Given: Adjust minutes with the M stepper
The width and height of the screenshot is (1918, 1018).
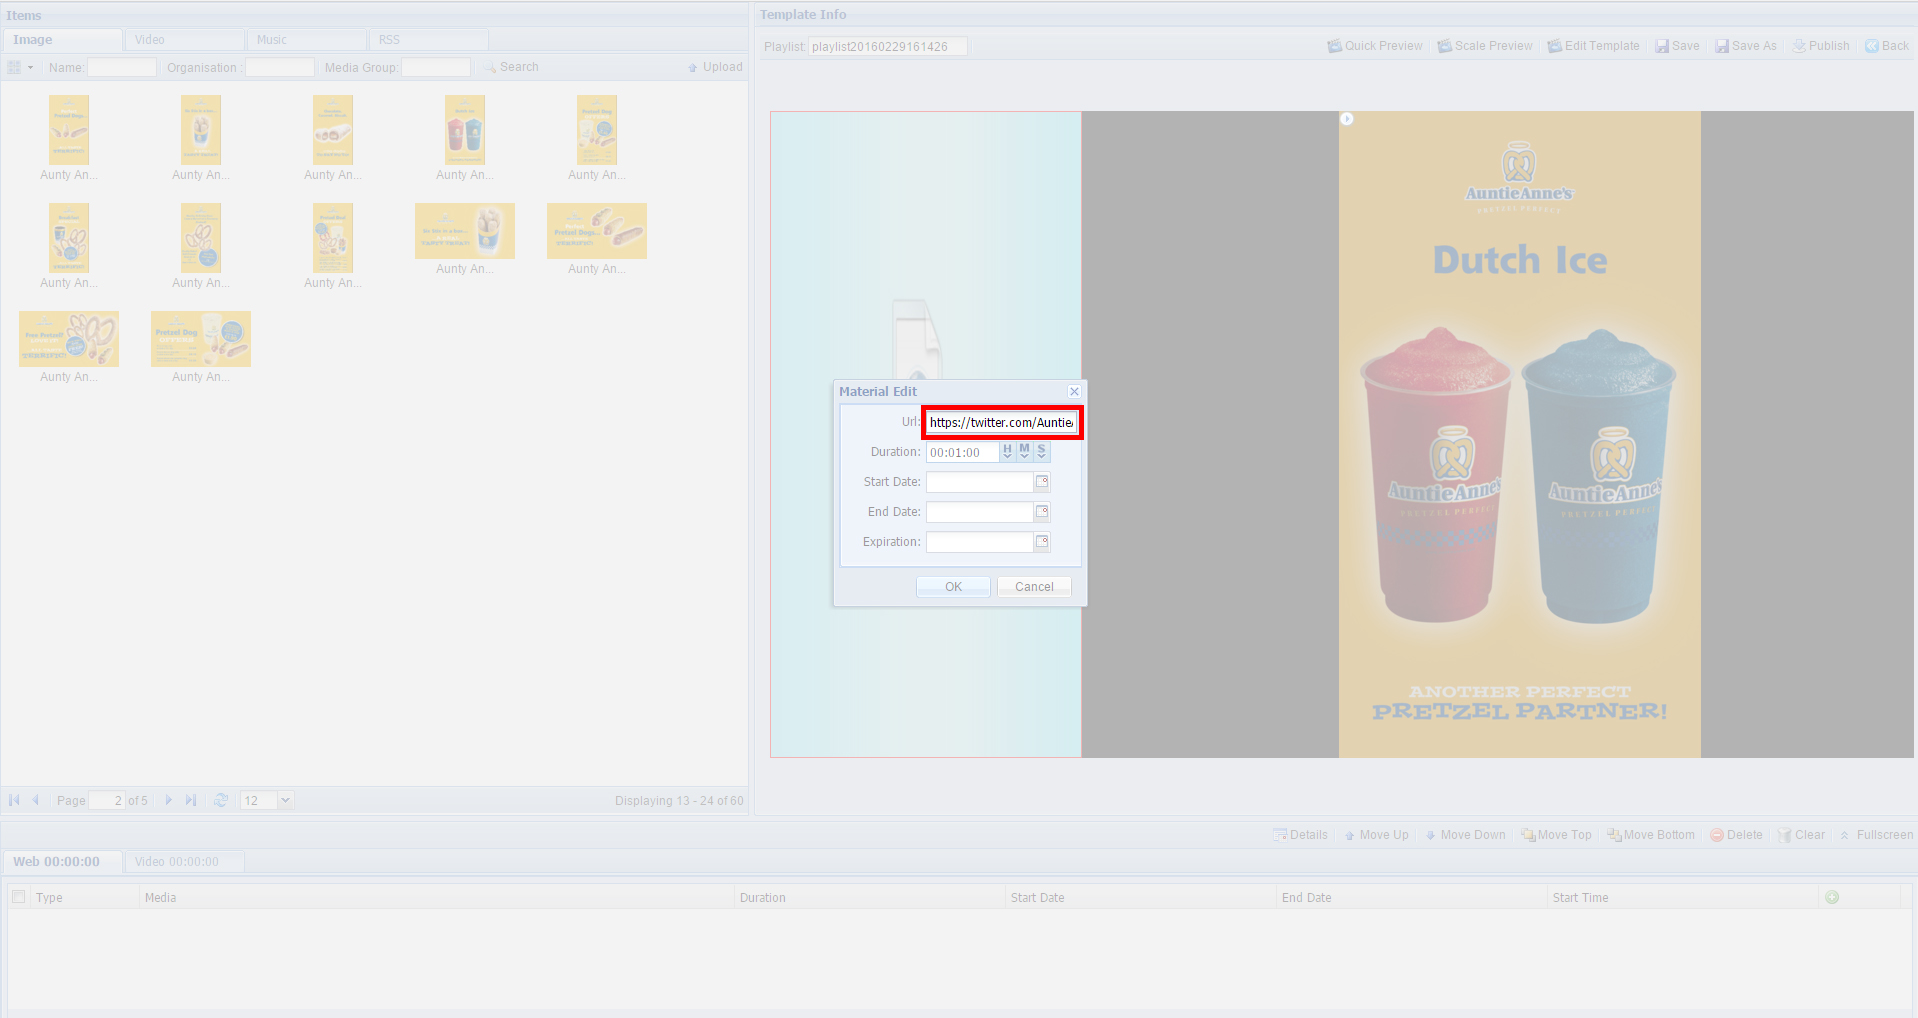Looking at the screenshot, I should (x=1024, y=452).
